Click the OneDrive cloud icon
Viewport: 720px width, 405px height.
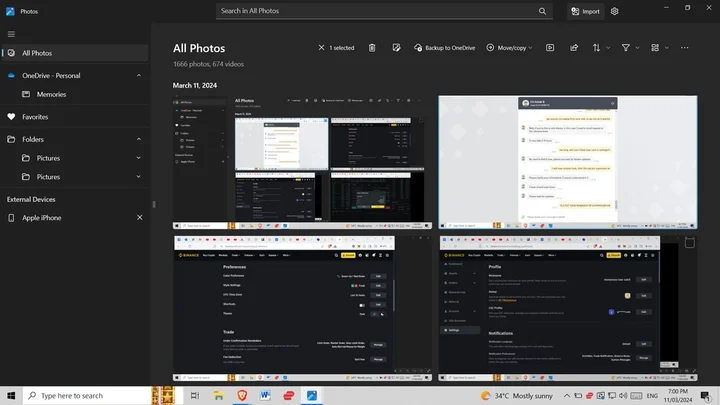tap(11, 75)
